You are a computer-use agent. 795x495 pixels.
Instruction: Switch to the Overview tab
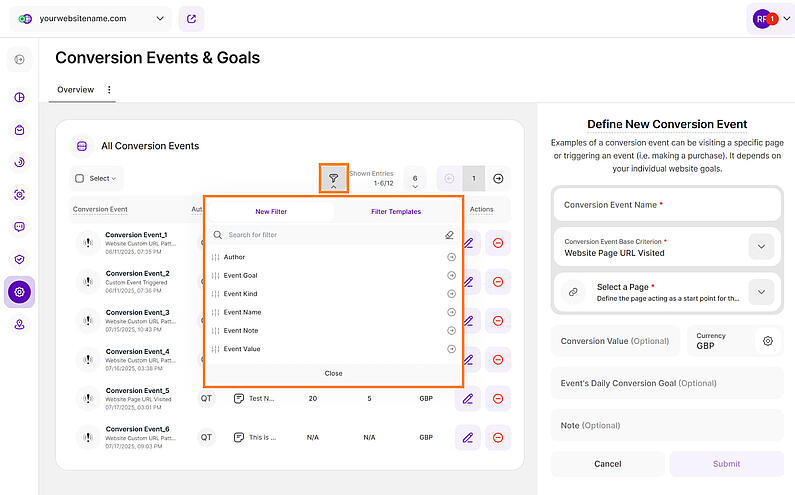point(76,90)
